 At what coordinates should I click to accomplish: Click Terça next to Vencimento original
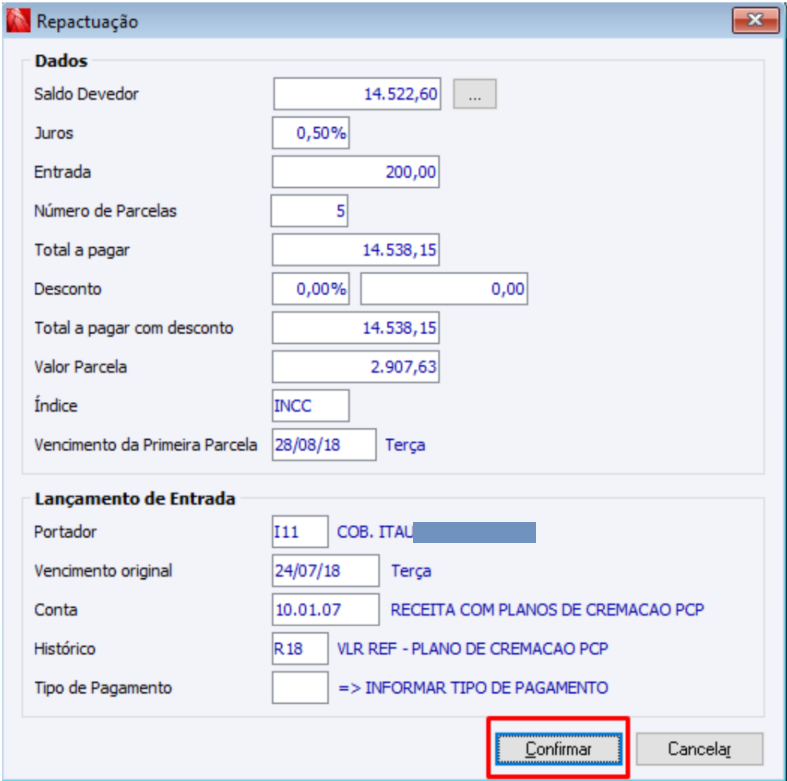coord(411,571)
